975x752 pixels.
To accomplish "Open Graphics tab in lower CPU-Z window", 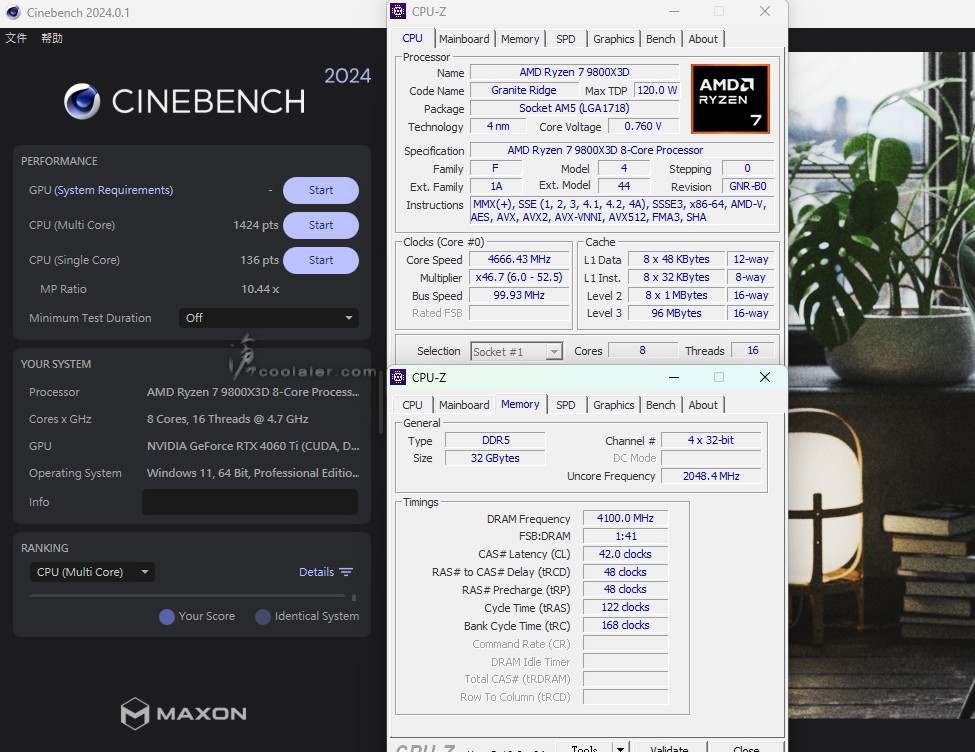I will (613, 405).
